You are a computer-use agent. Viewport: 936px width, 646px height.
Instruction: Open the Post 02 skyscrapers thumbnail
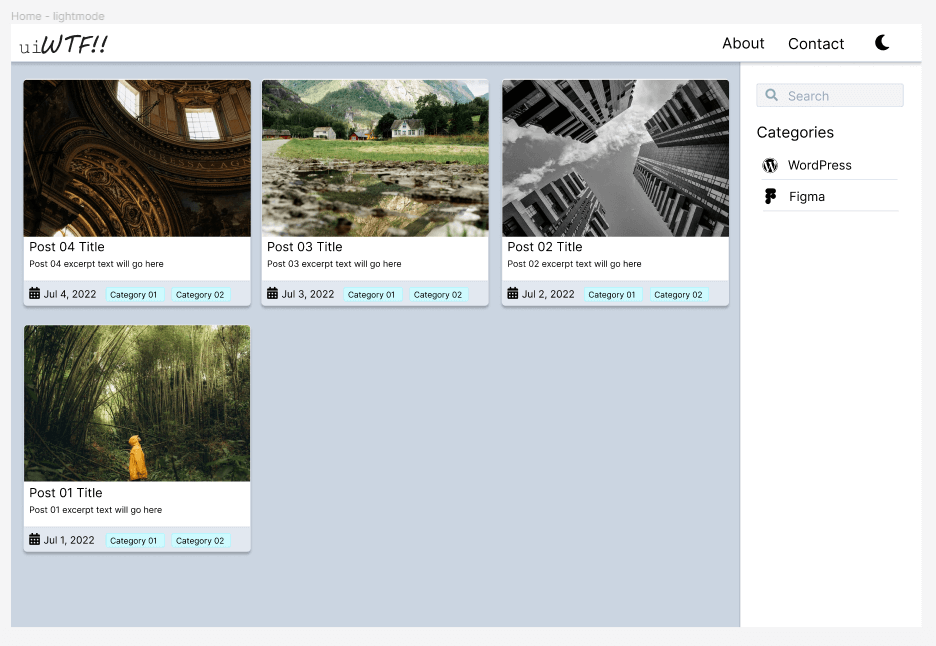615,158
